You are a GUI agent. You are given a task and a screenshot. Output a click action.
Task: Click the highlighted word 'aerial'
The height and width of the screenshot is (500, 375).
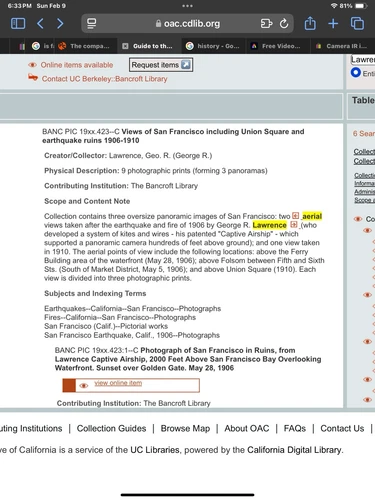coord(312,216)
